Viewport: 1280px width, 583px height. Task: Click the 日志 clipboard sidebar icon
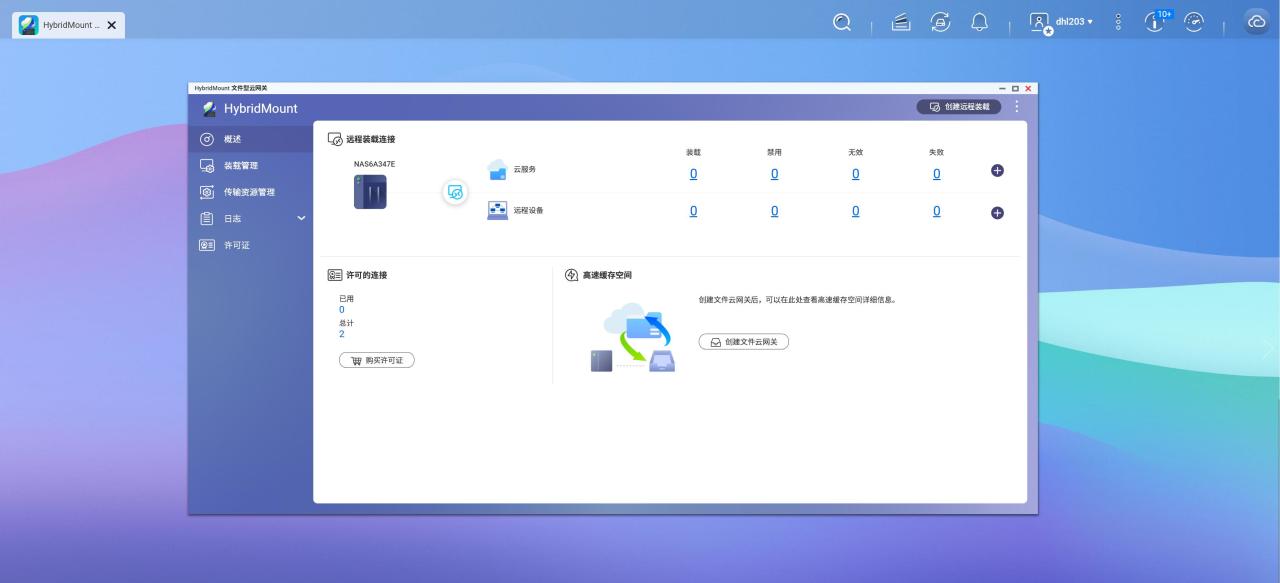[x=207, y=218]
